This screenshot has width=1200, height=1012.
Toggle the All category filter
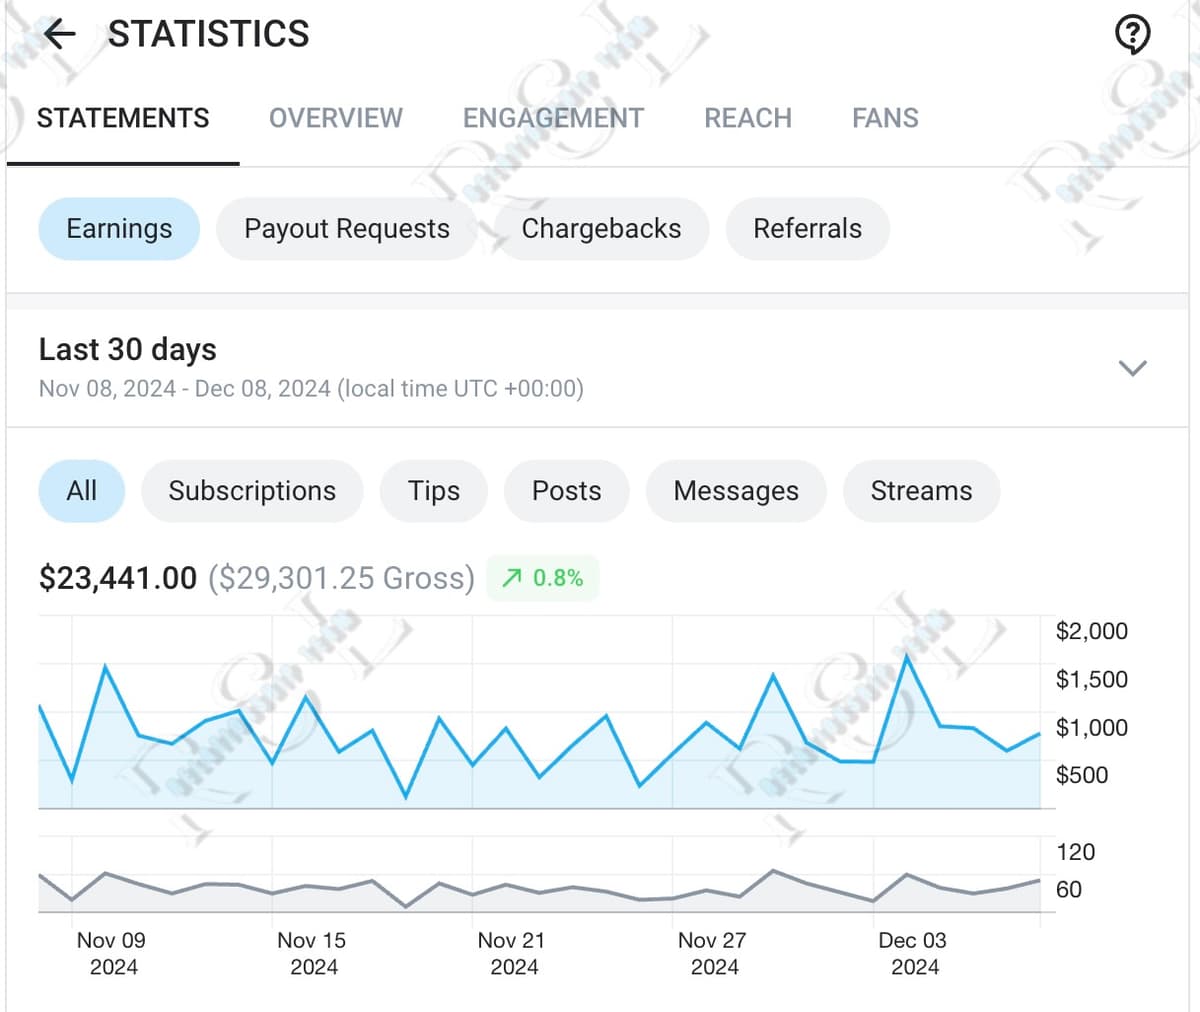[x=81, y=491]
